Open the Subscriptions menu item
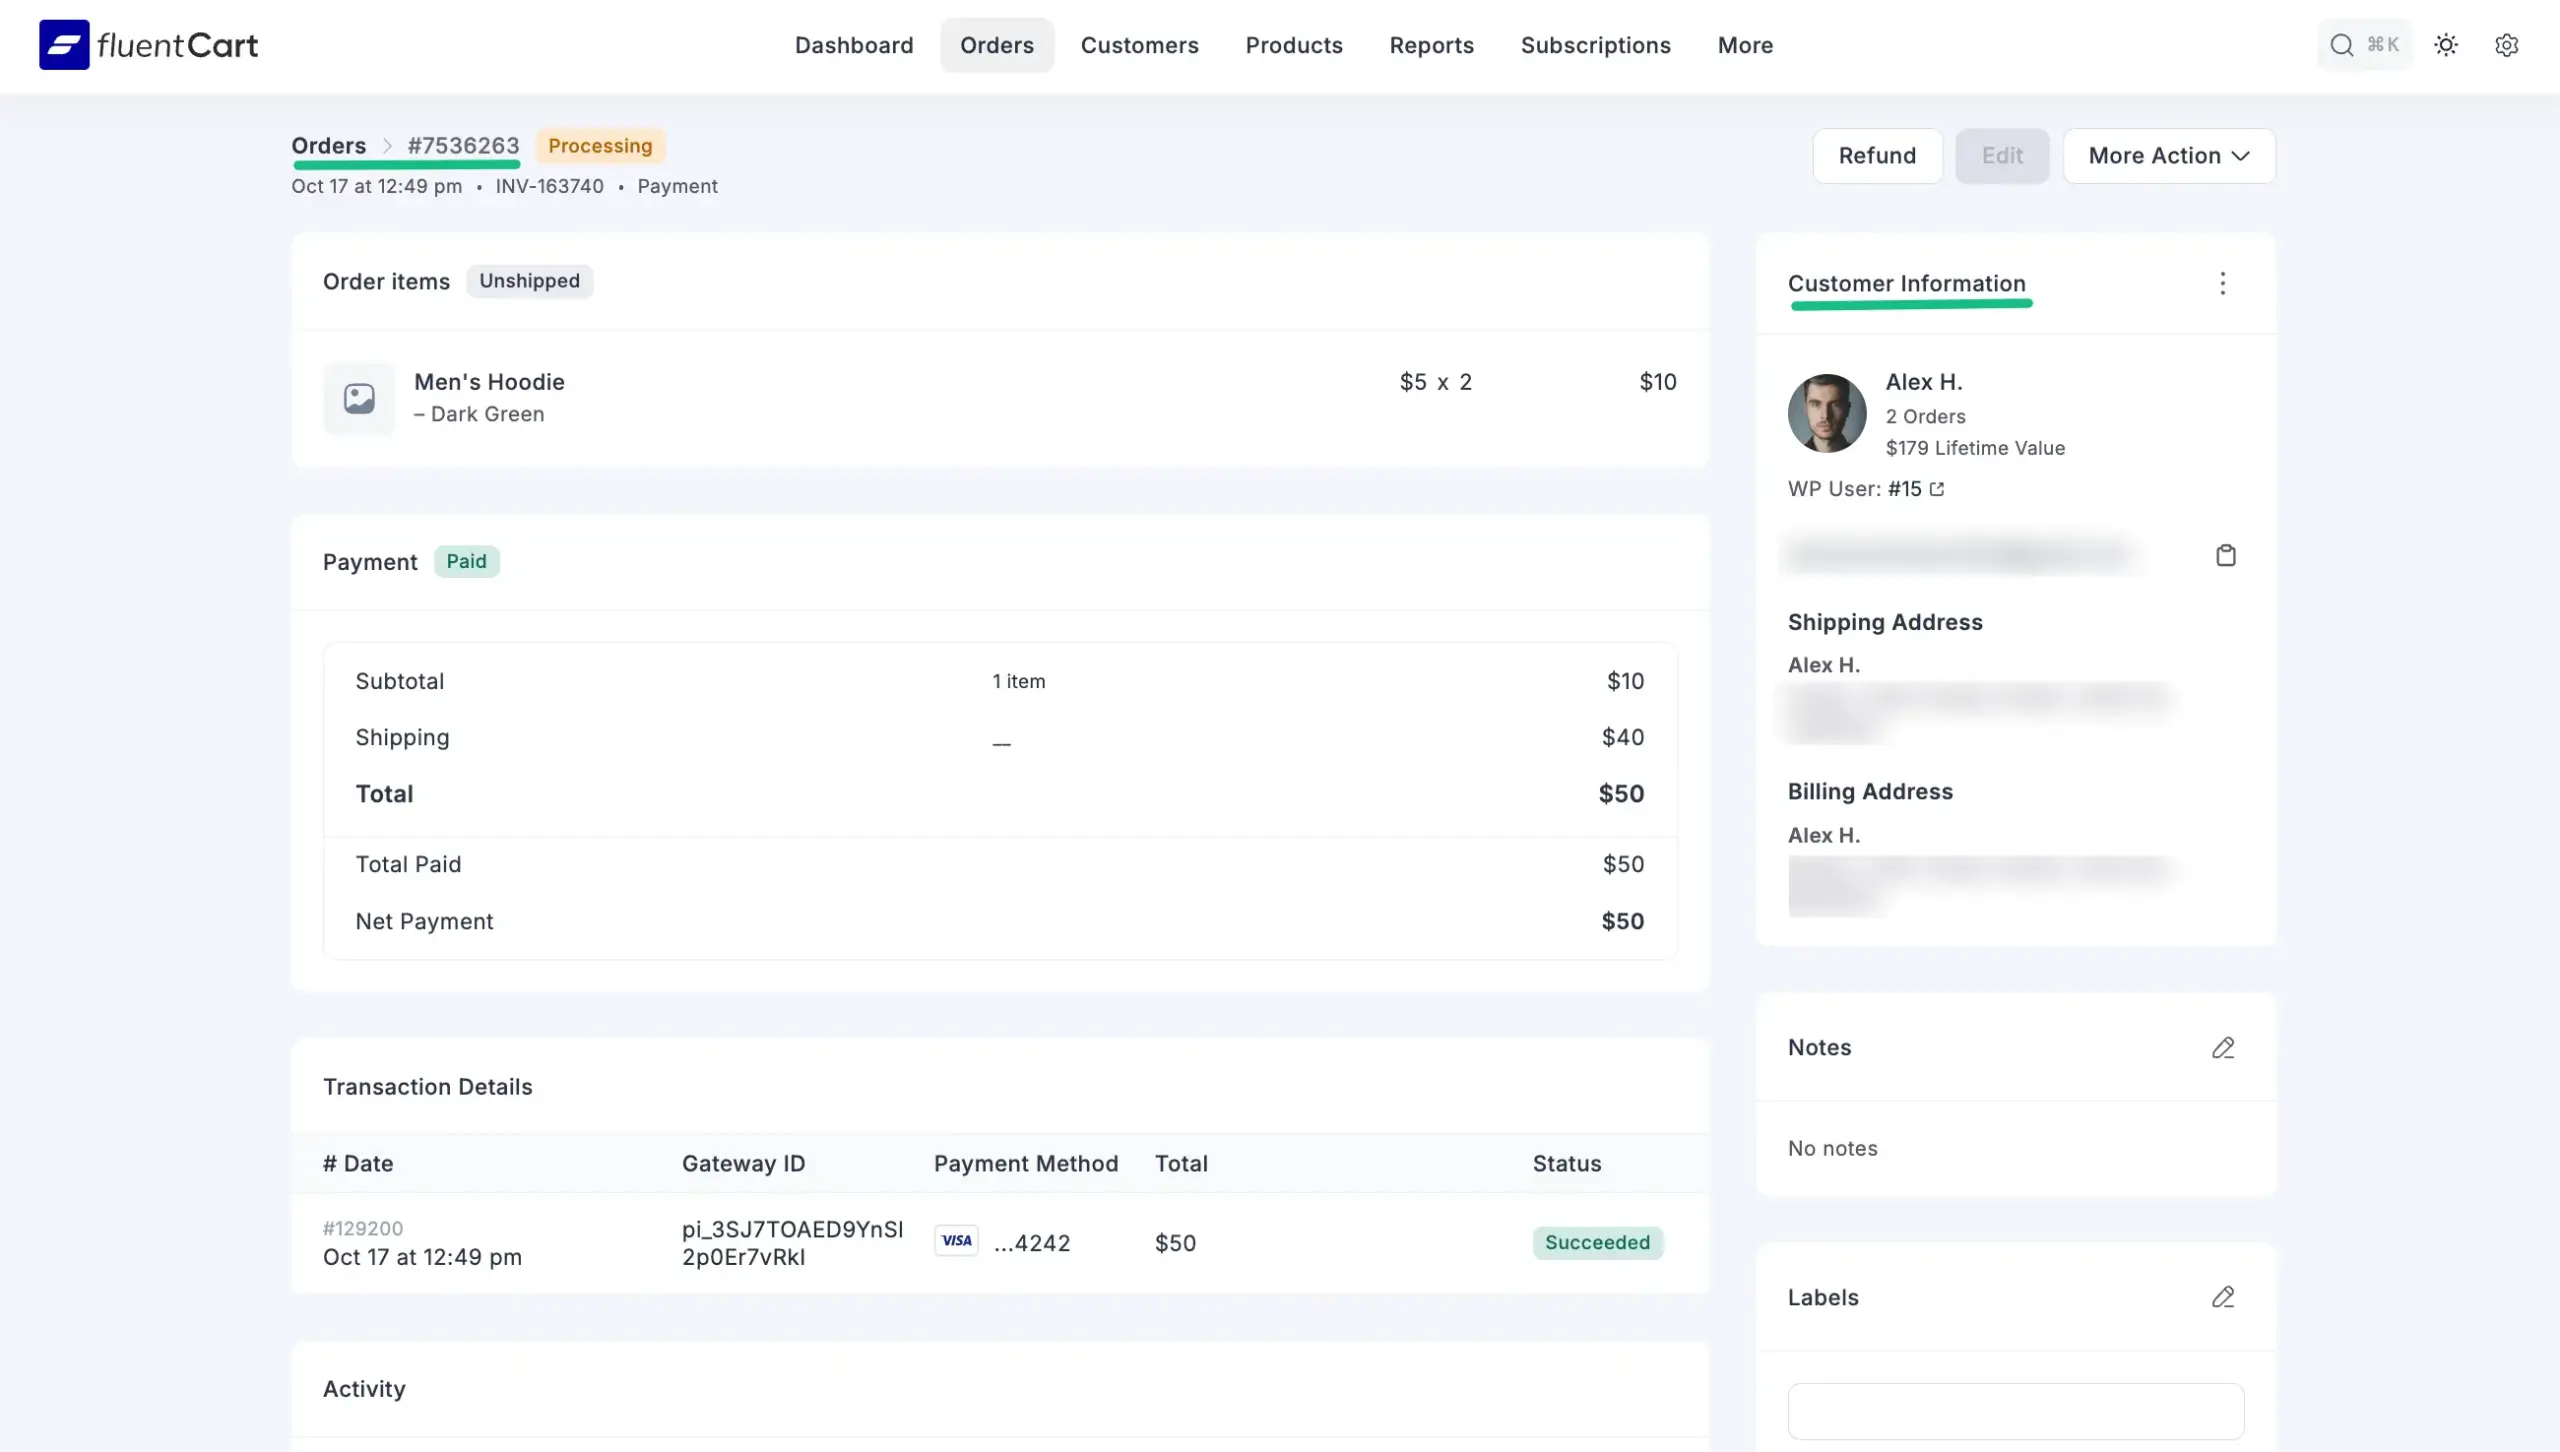 (1595, 45)
